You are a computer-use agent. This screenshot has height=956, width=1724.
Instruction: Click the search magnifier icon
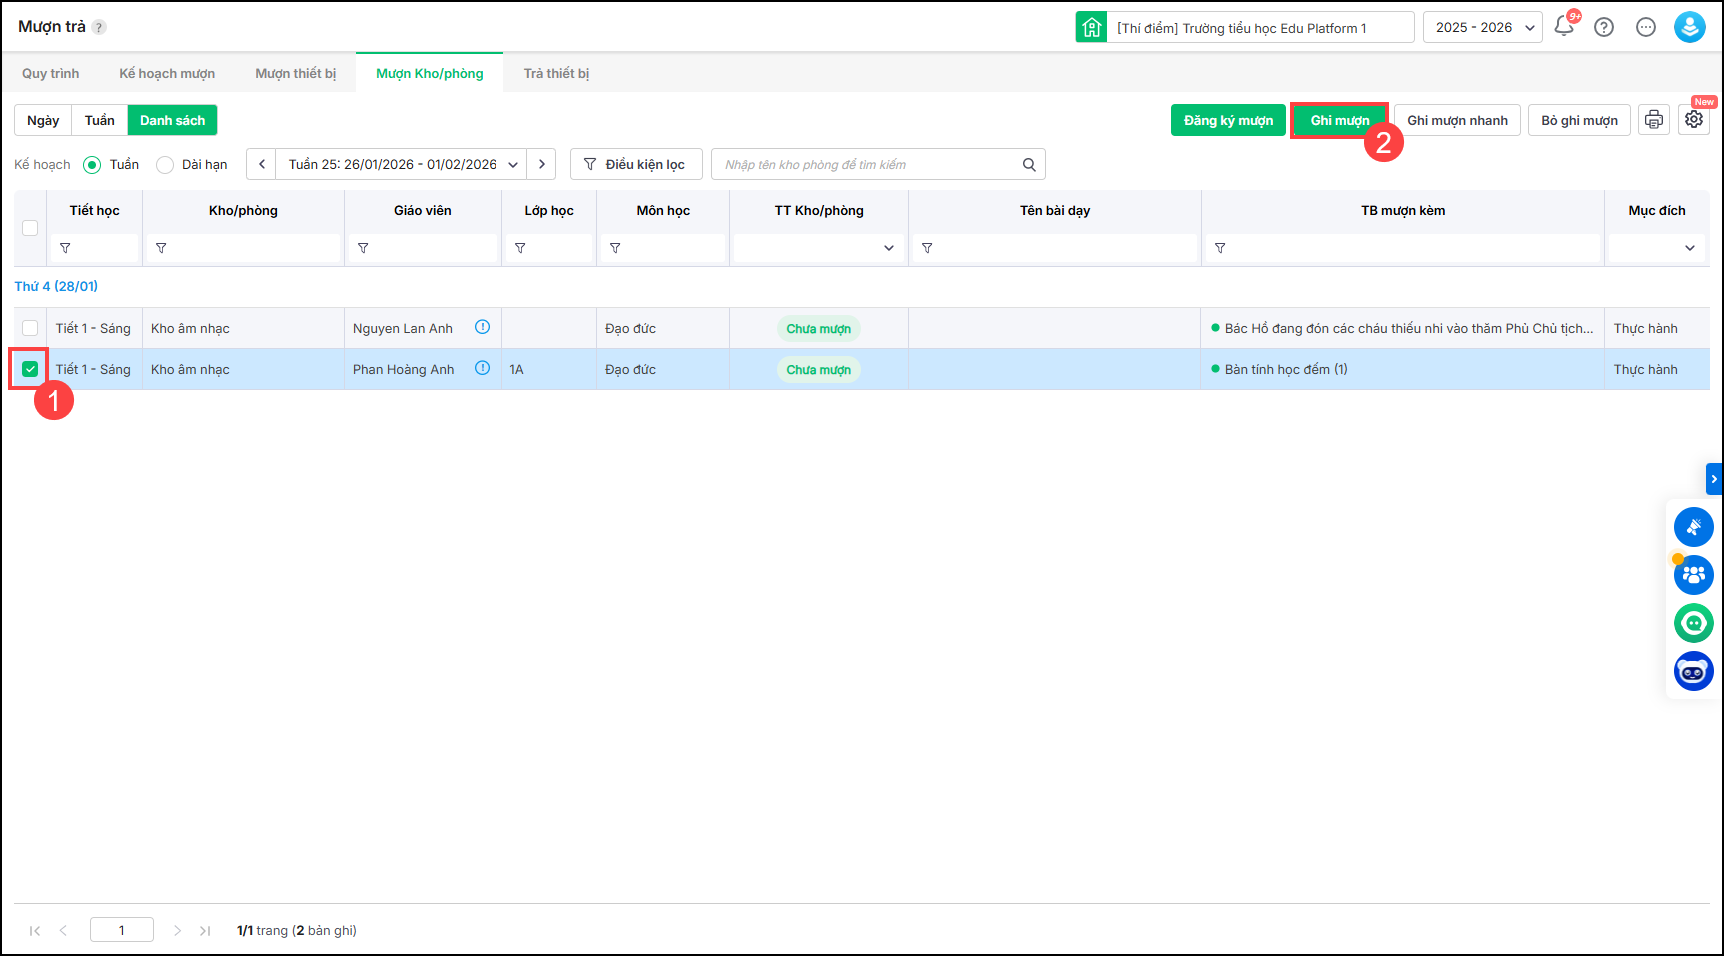click(x=1029, y=165)
